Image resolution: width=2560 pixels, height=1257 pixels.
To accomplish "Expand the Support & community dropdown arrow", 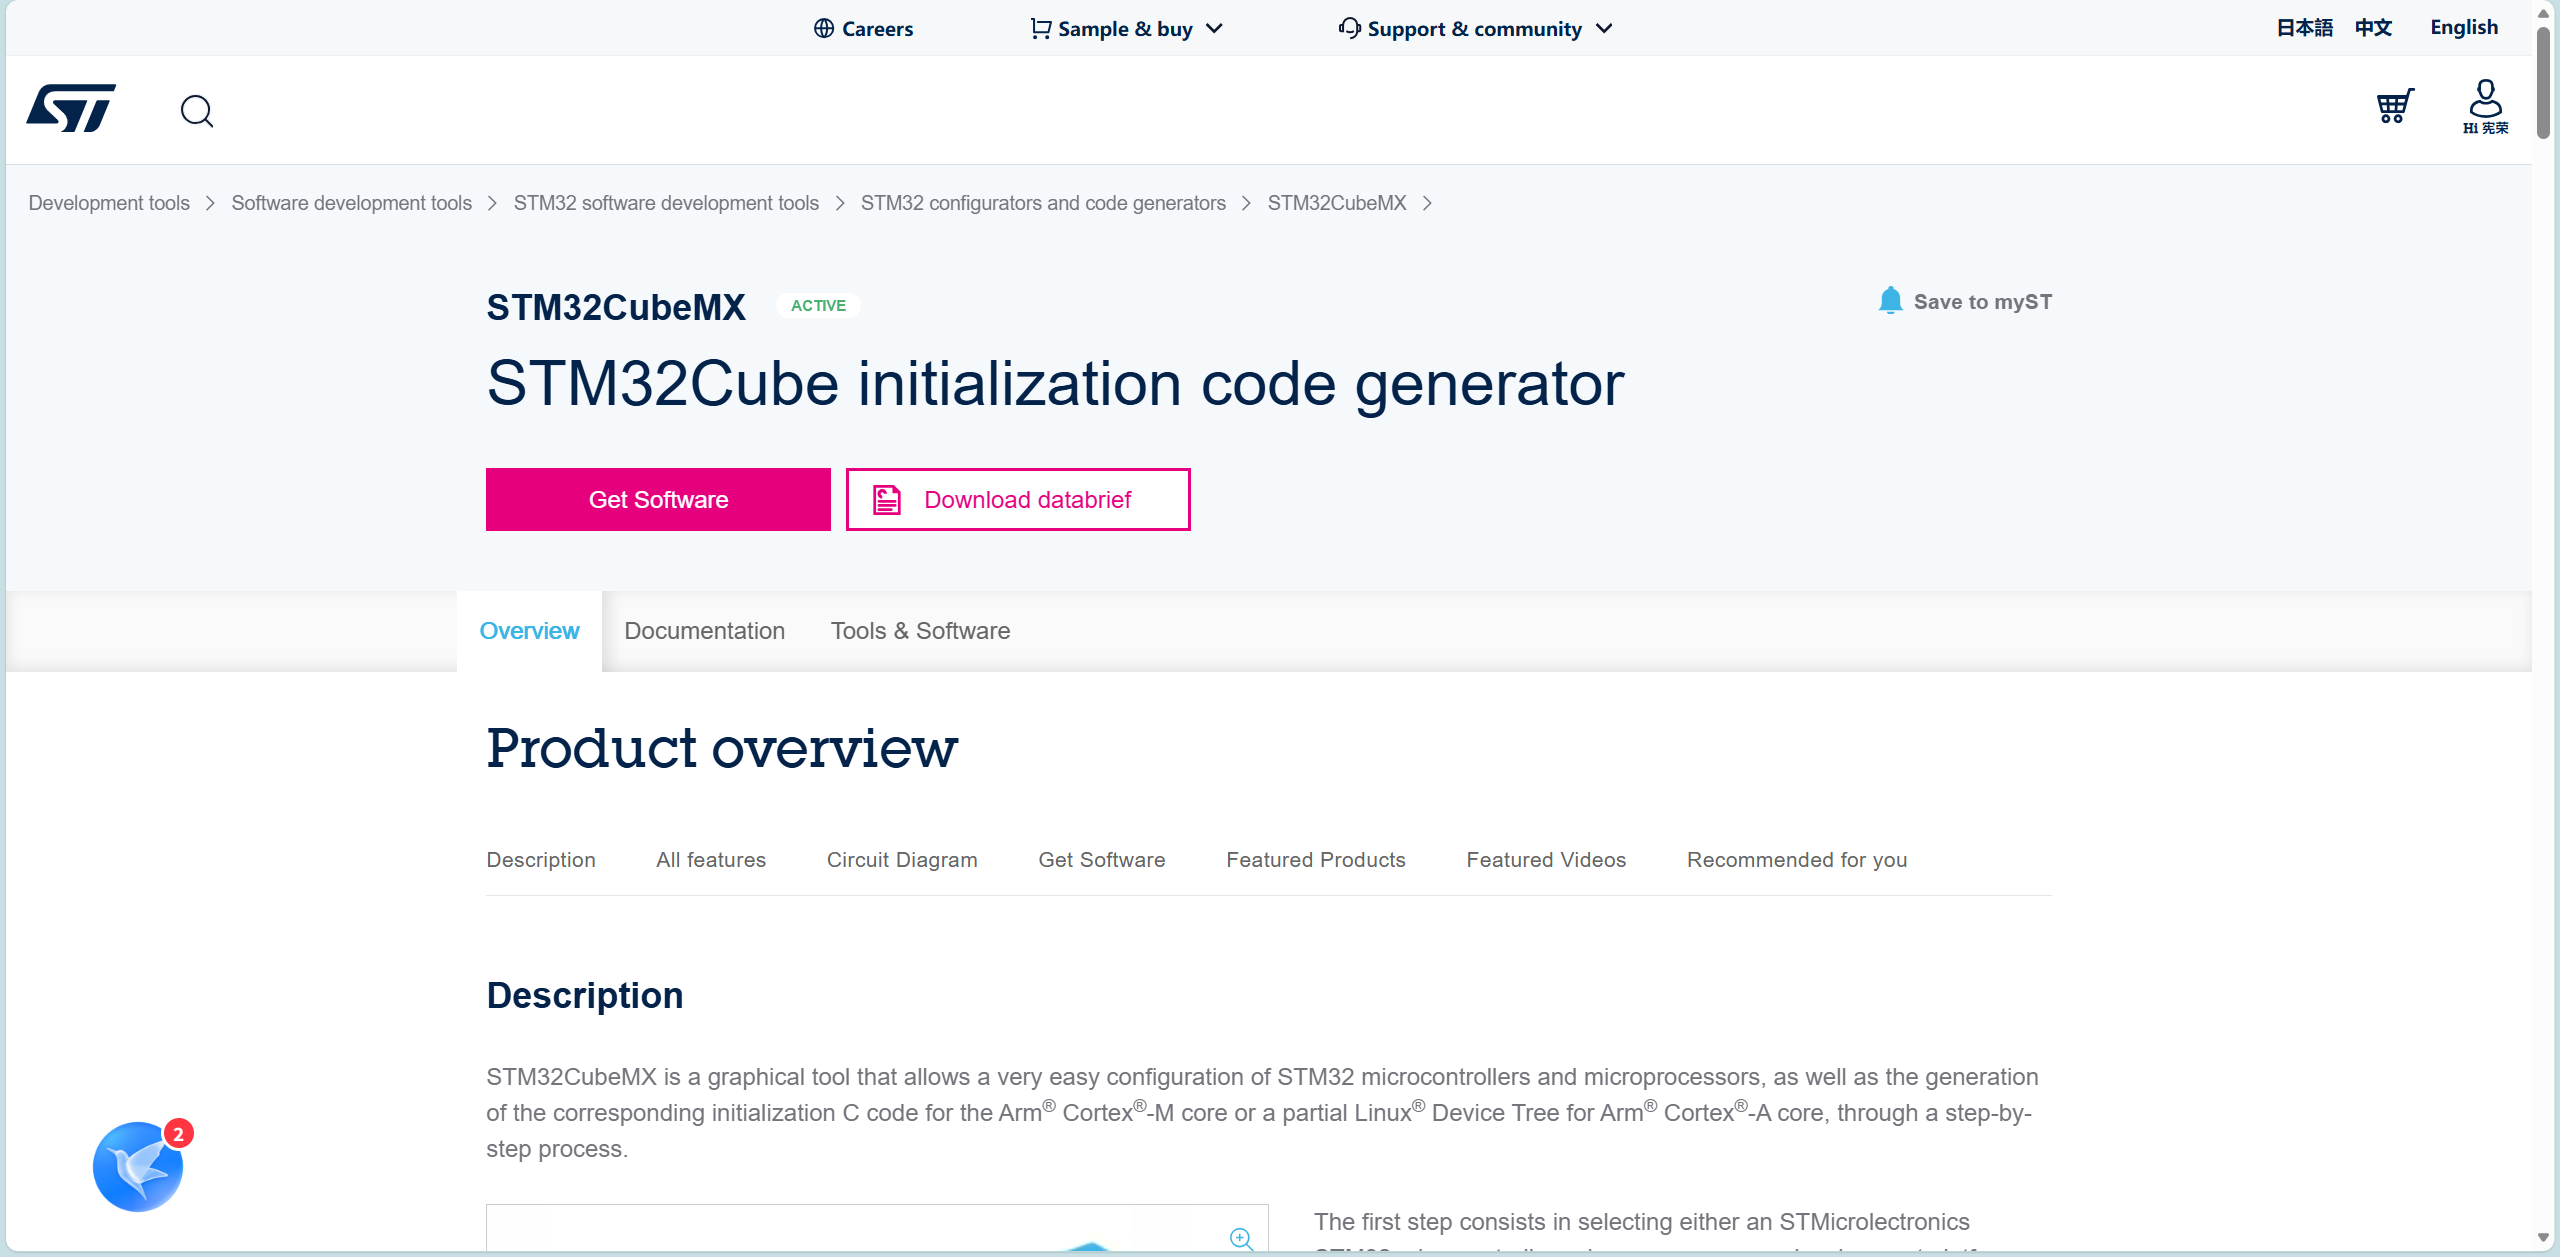I will [1604, 28].
